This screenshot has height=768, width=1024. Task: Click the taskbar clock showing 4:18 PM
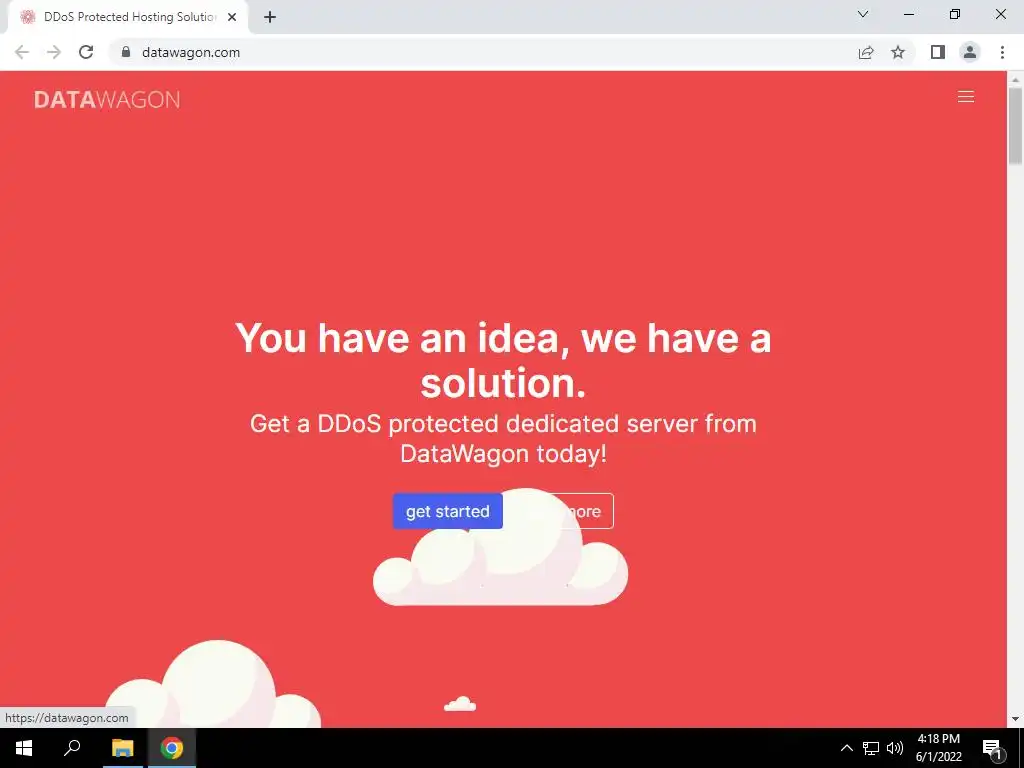pos(938,748)
